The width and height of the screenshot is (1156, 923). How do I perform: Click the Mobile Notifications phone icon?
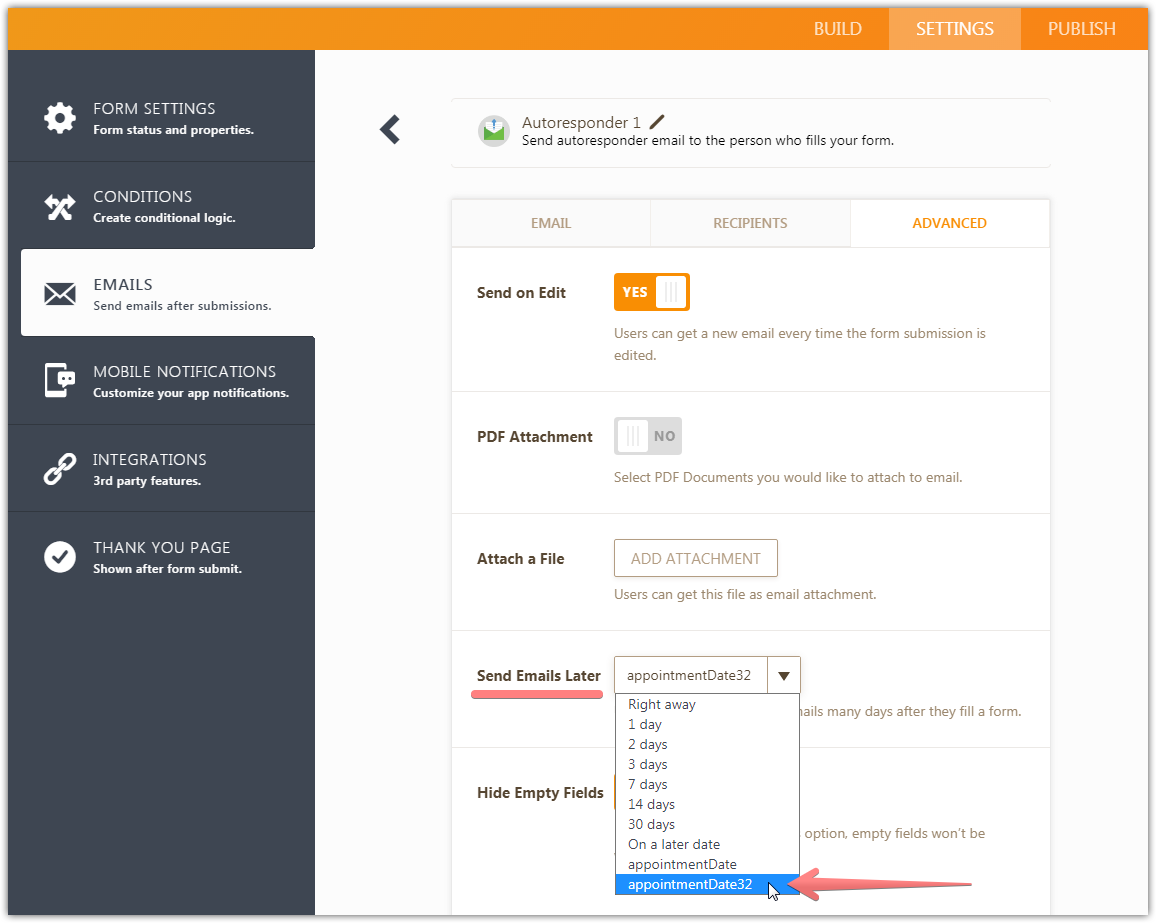pos(60,381)
